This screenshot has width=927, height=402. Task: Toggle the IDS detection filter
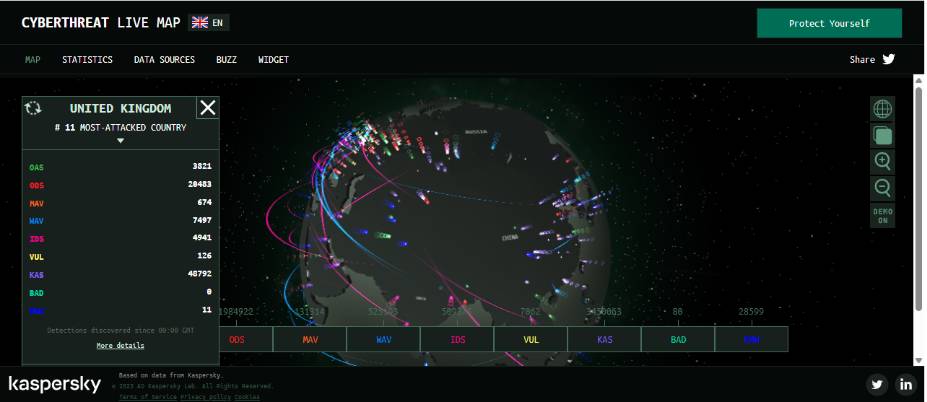pos(458,340)
